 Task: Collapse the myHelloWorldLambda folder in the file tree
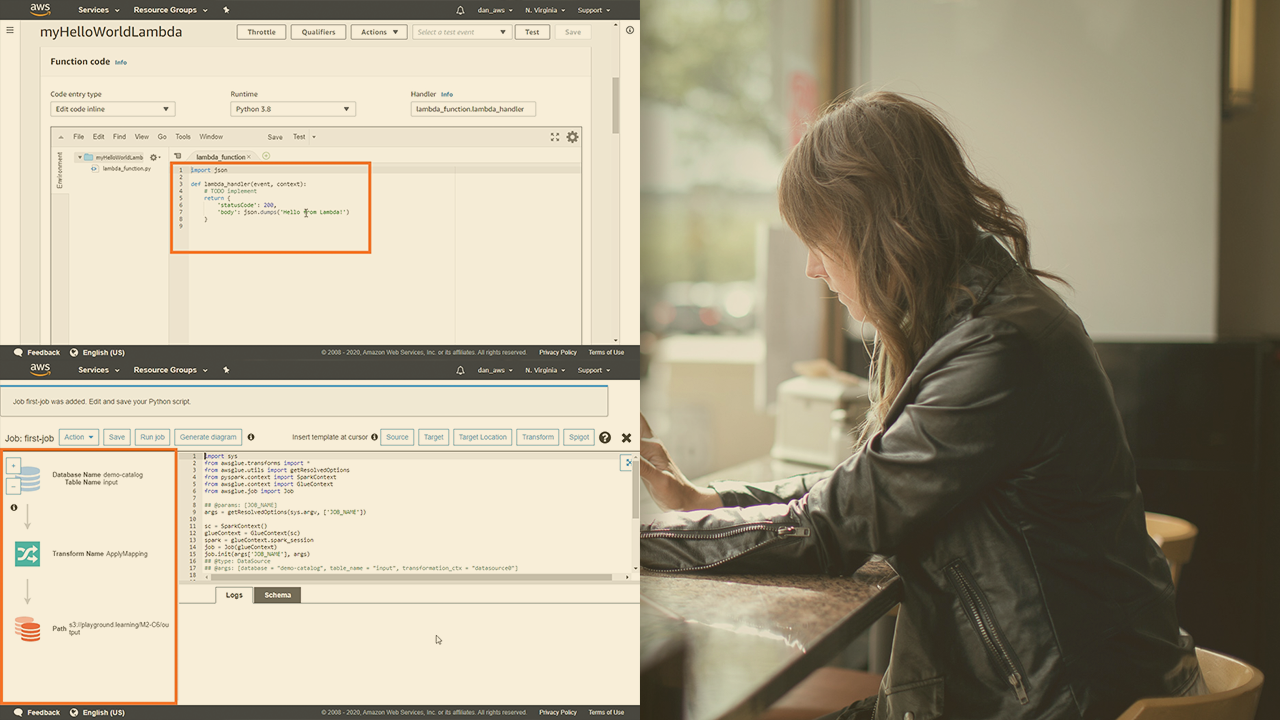point(79,157)
